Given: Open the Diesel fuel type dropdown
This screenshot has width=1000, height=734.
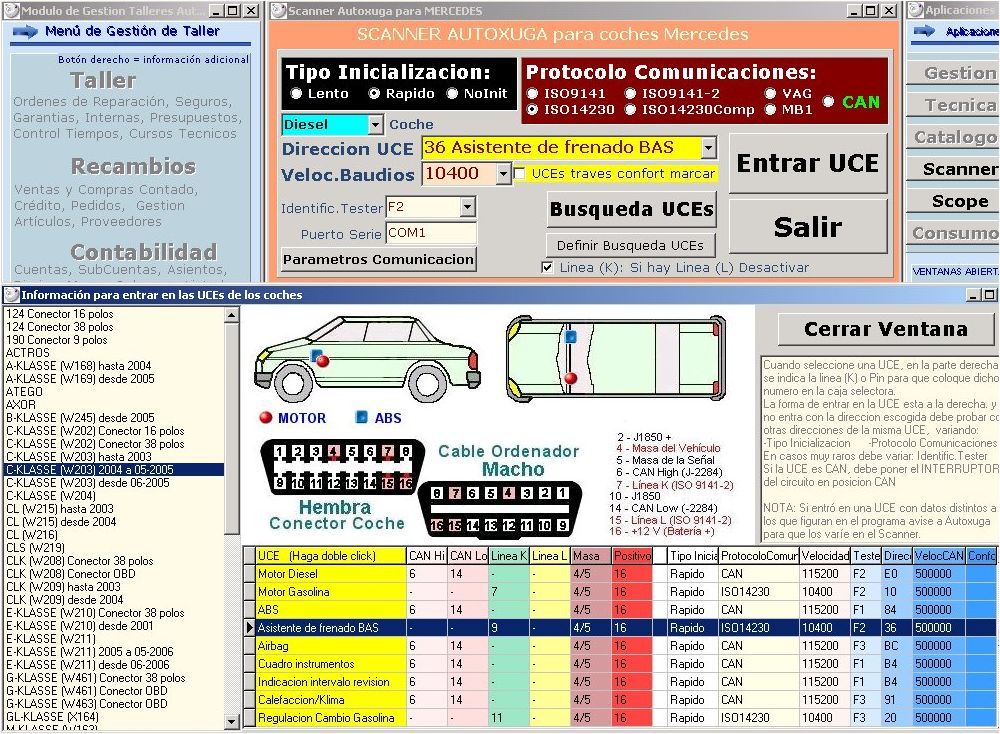Looking at the screenshot, I should coord(376,124).
